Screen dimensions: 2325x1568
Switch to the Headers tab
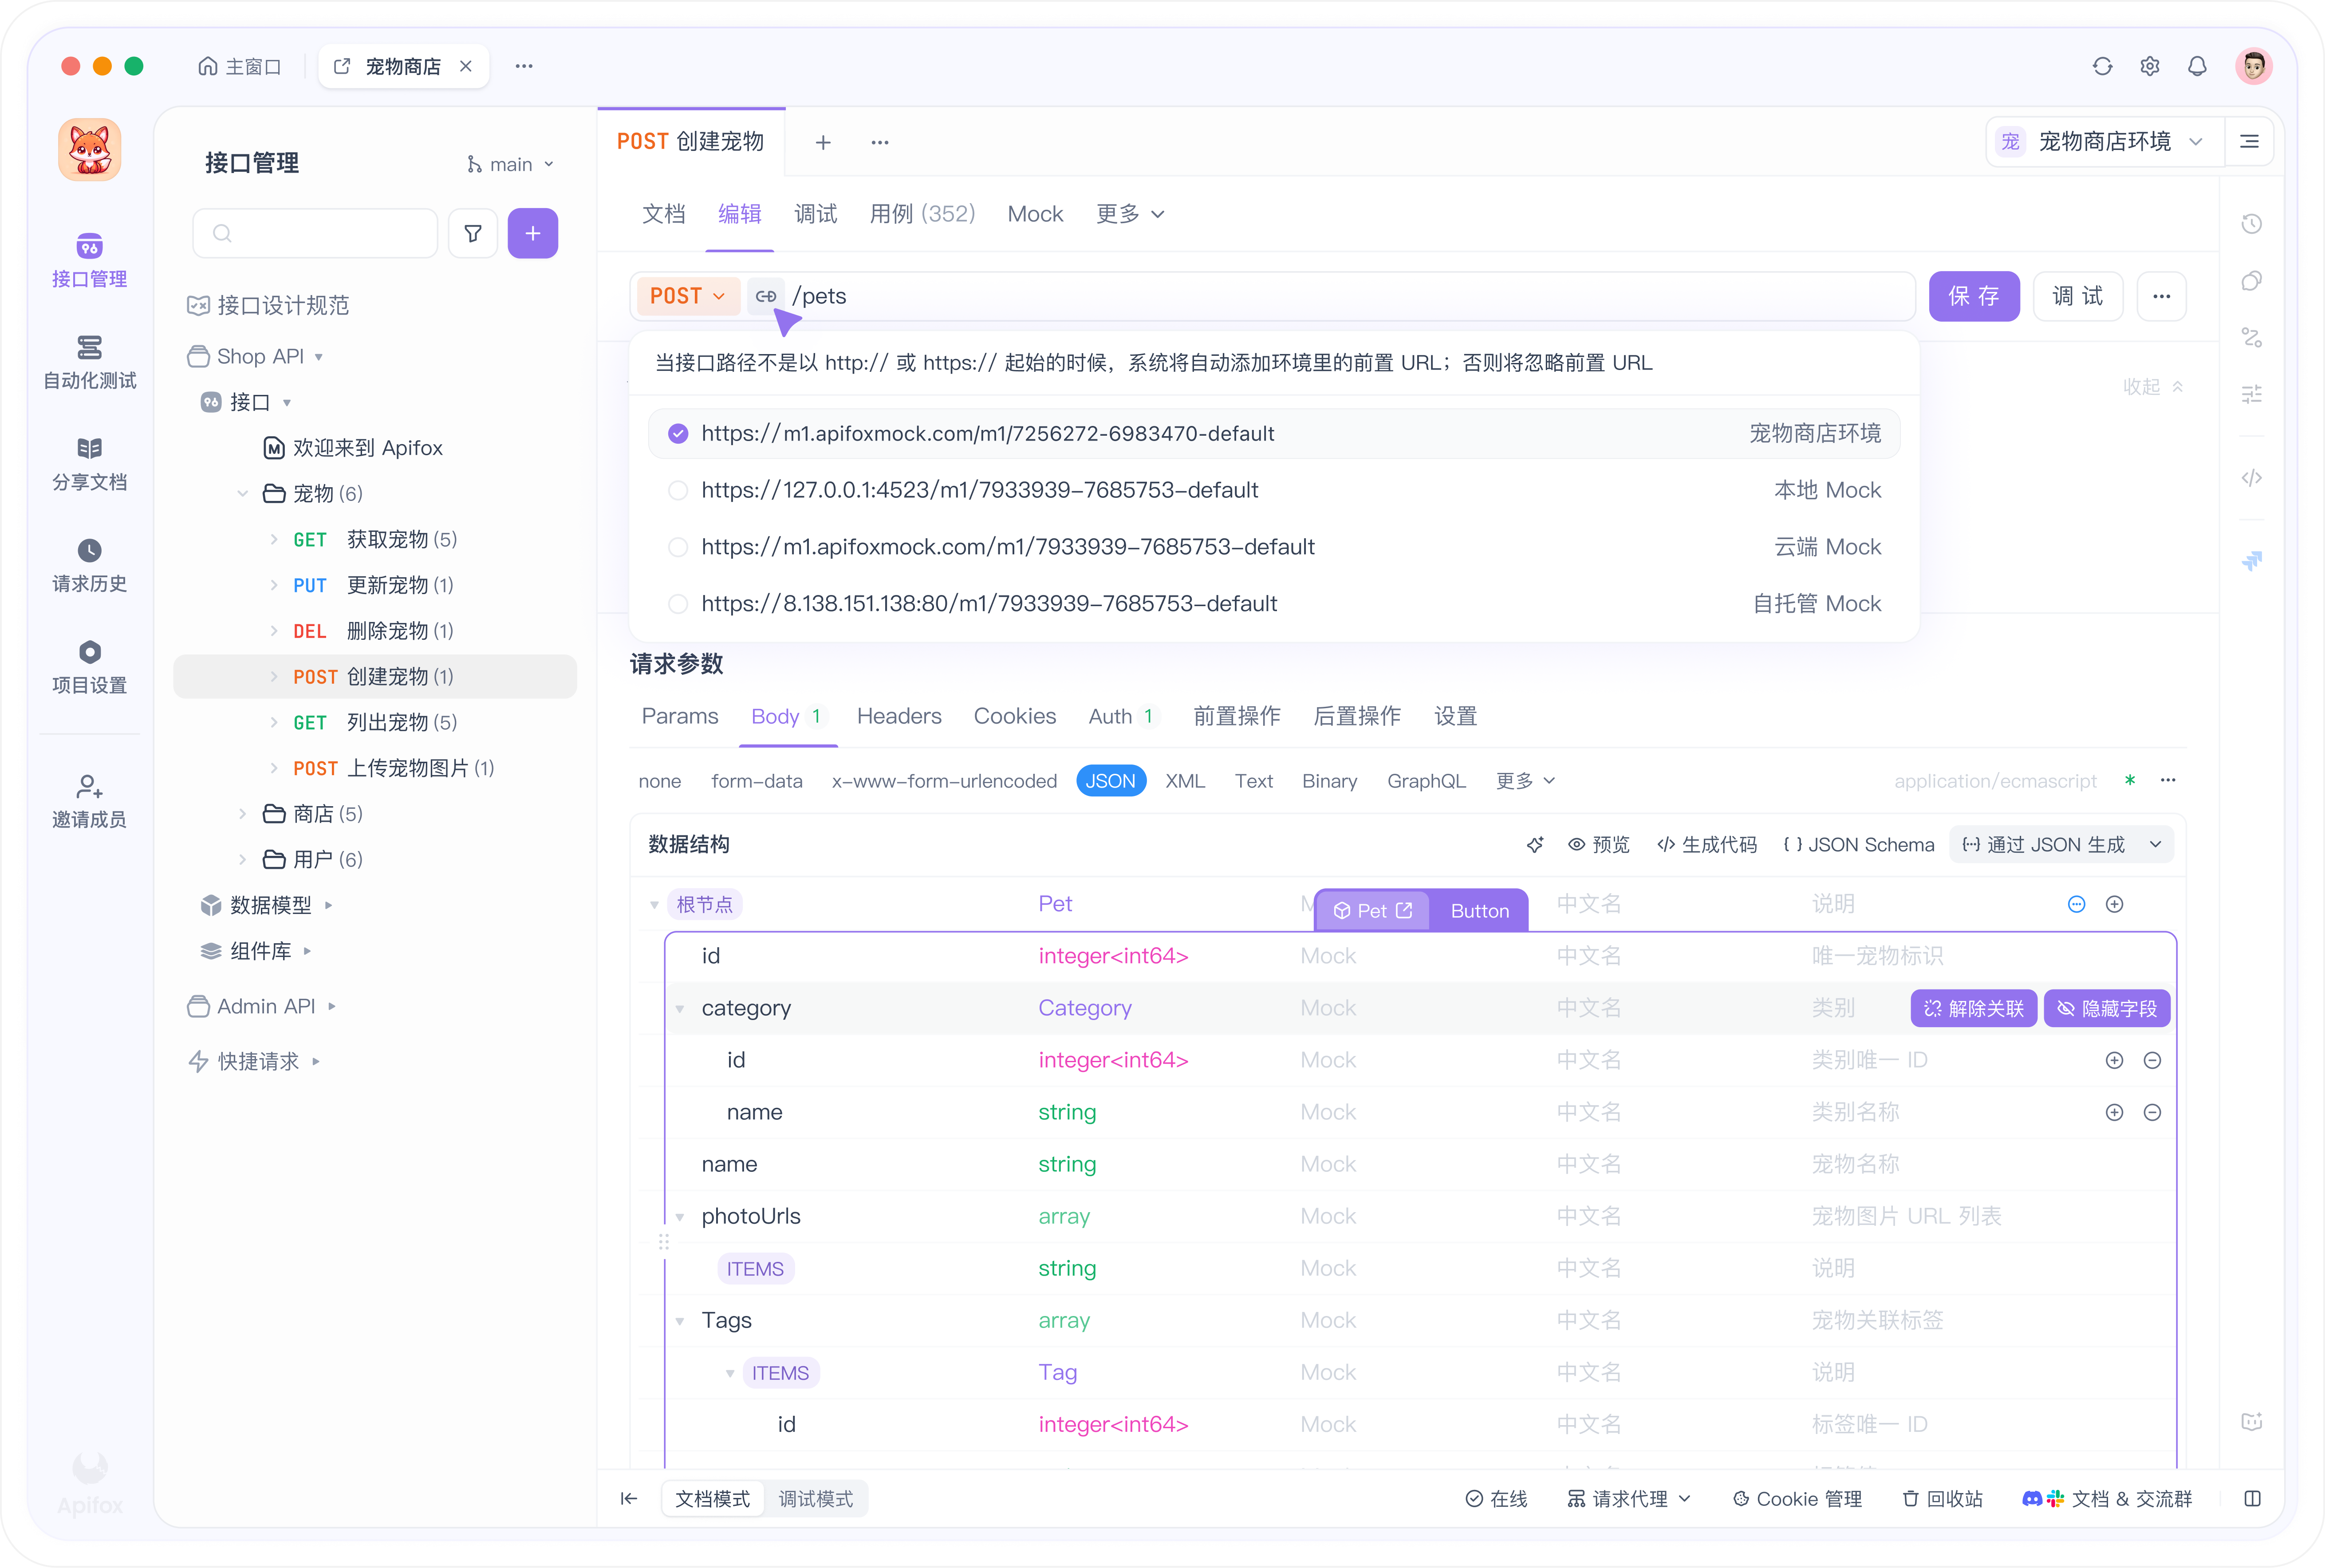click(898, 716)
